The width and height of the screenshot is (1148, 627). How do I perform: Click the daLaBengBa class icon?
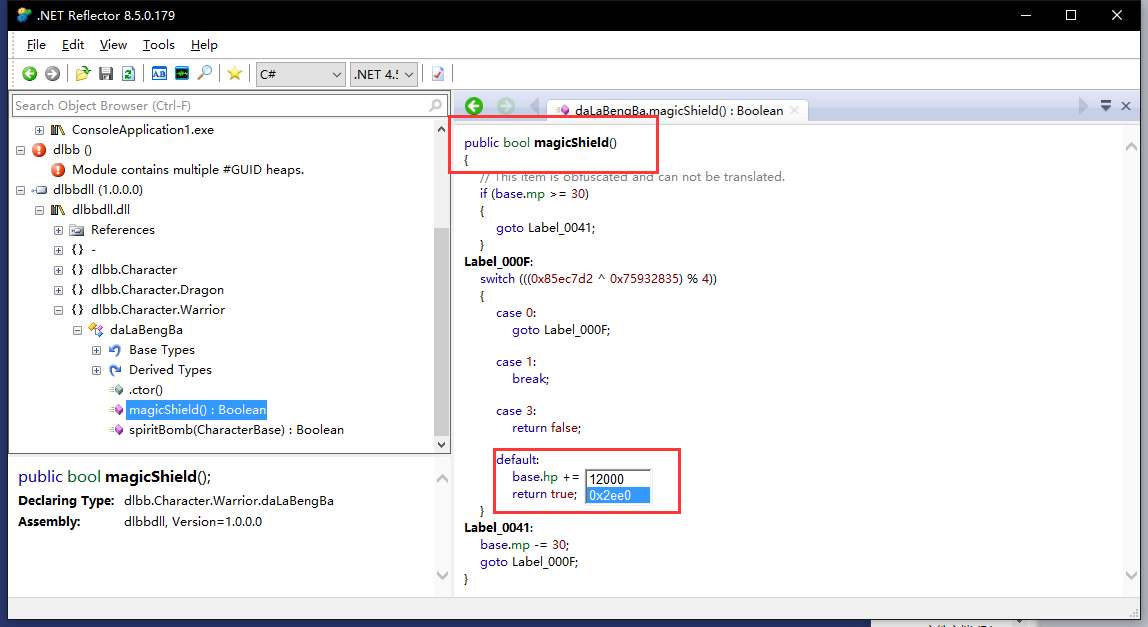pos(96,330)
